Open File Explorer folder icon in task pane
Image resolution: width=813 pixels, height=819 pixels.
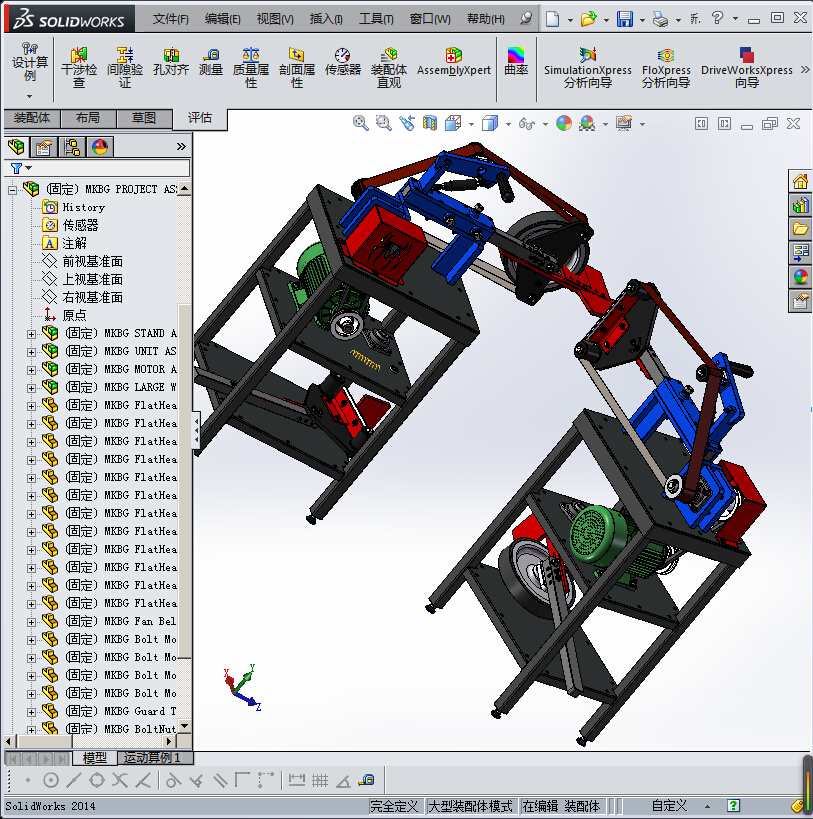799,229
